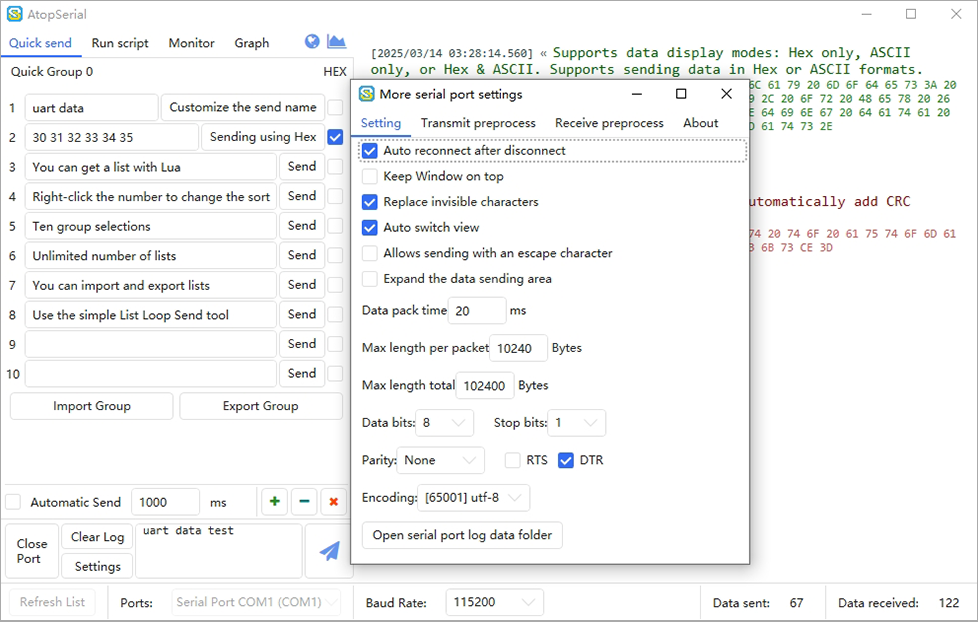Select the Receive preprocess tab
978x622 pixels.
coord(609,123)
